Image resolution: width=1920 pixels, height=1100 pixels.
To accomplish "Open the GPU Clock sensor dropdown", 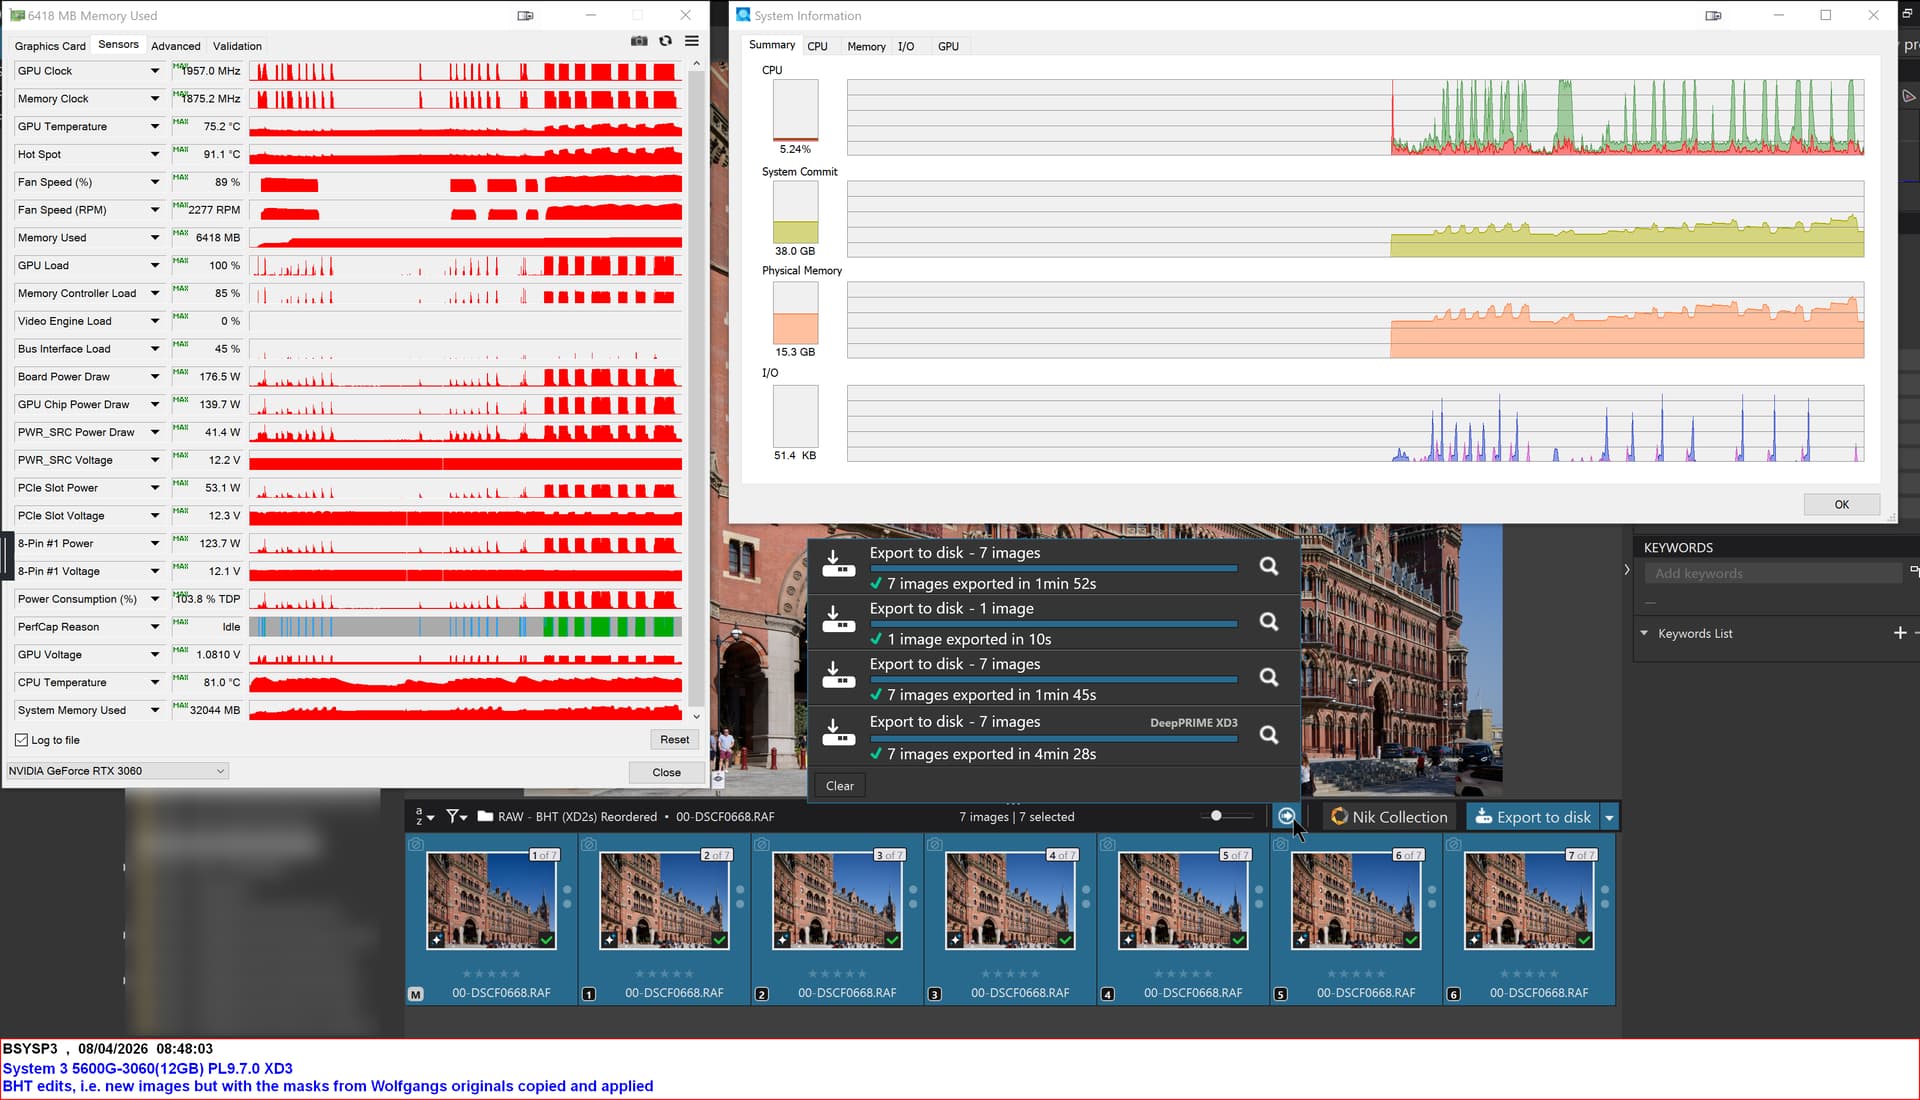I will 155,71.
